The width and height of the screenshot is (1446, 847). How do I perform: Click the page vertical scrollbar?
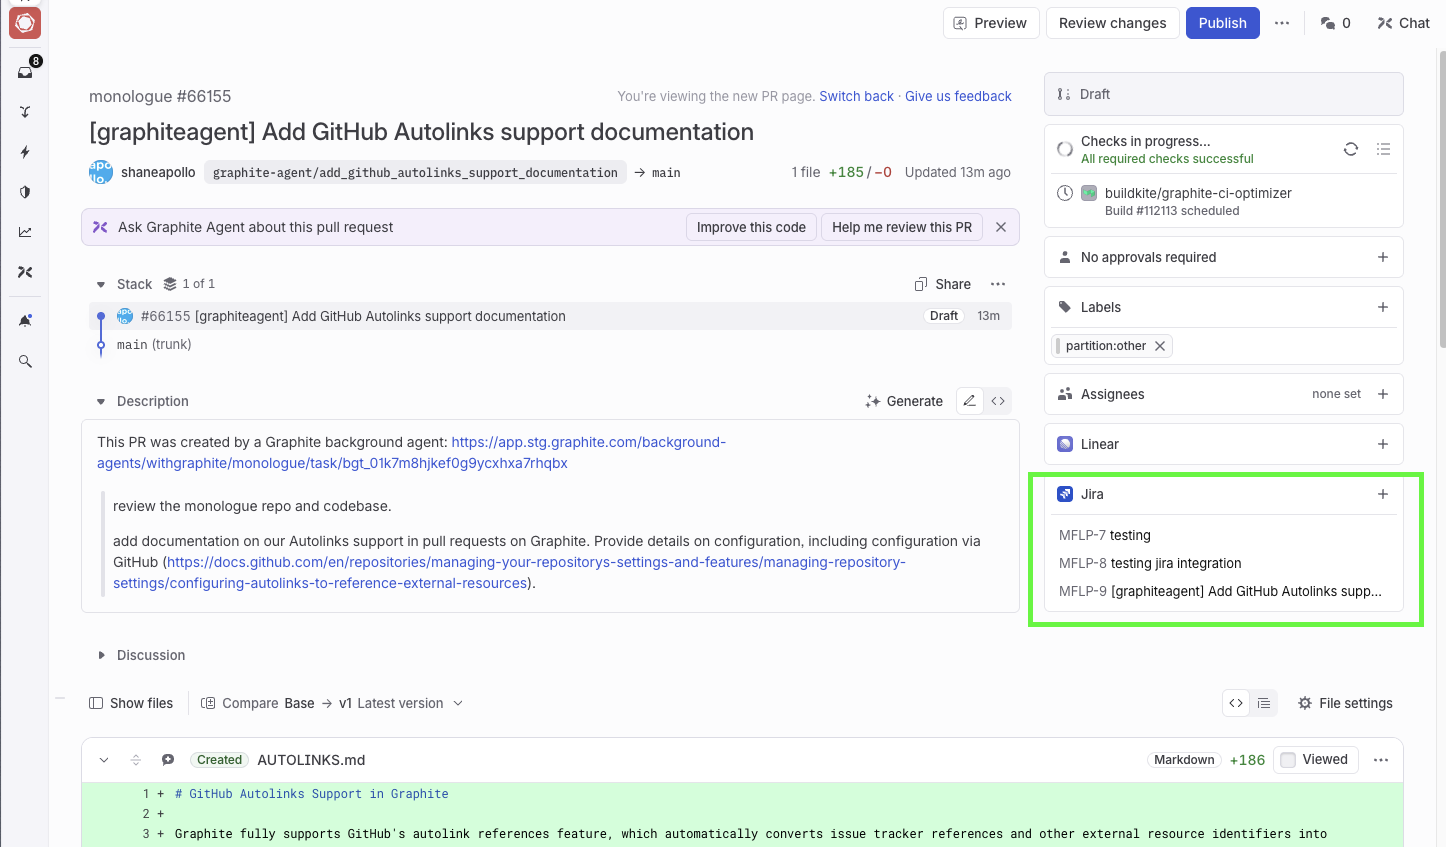coord(1441,200)
